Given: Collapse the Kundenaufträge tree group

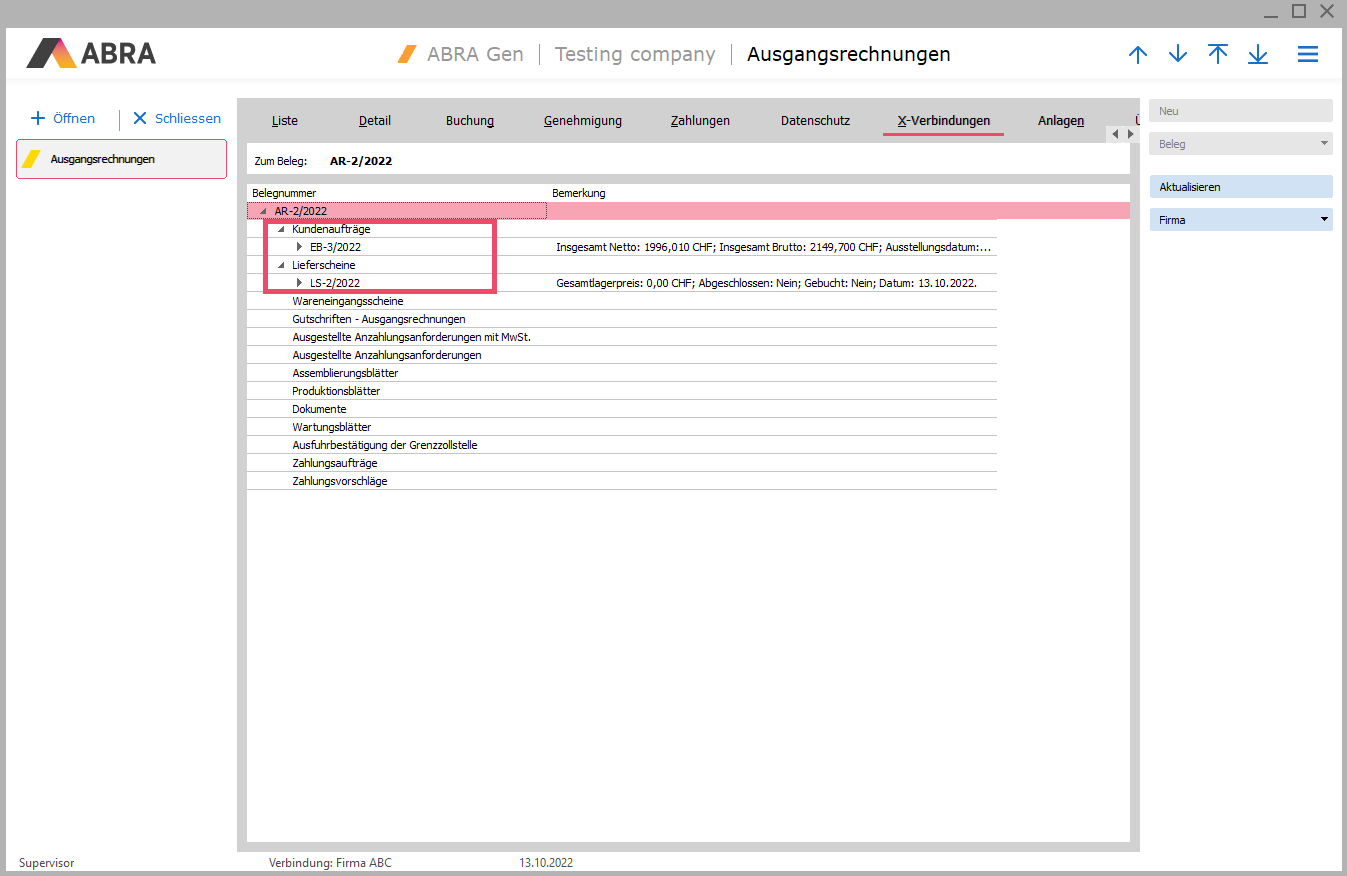Looking at the screenshot, I should click(281, 229).
